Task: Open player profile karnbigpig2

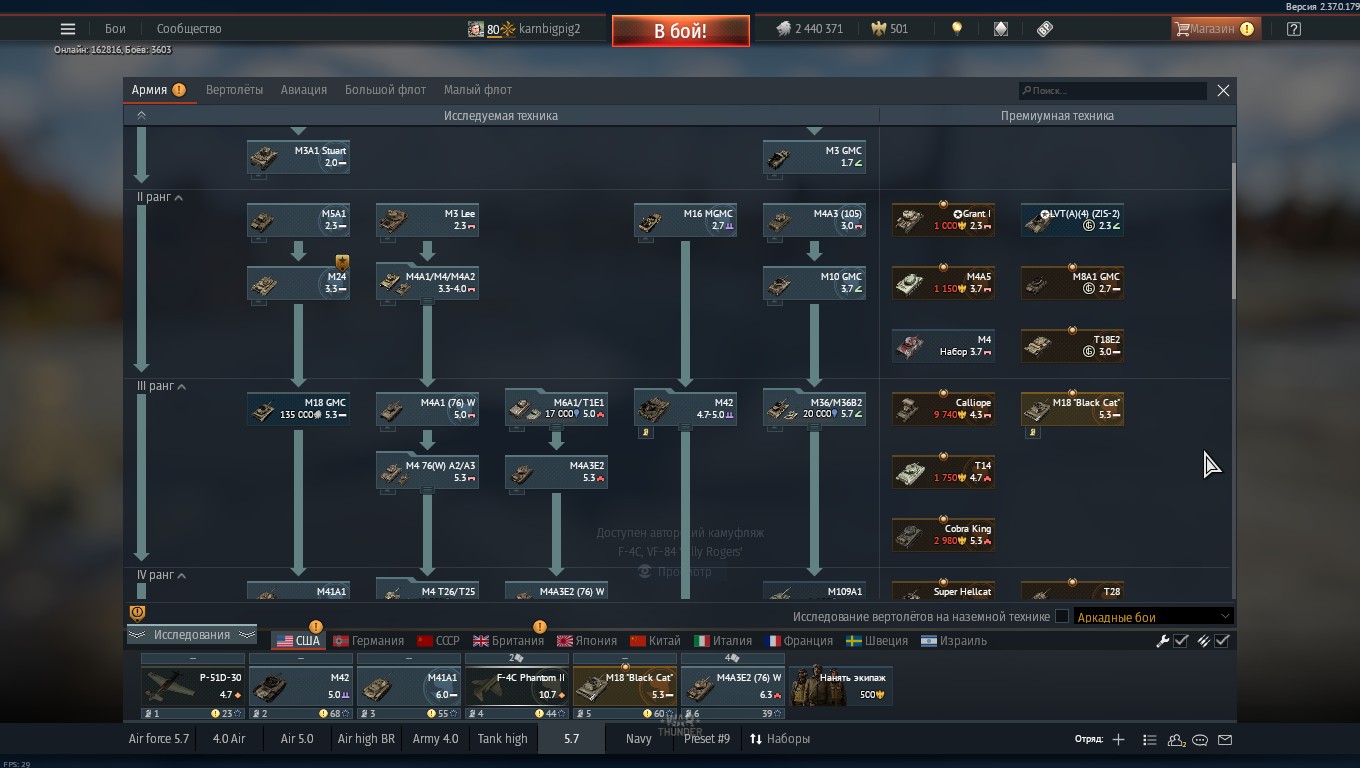Action: pos(525,29)
